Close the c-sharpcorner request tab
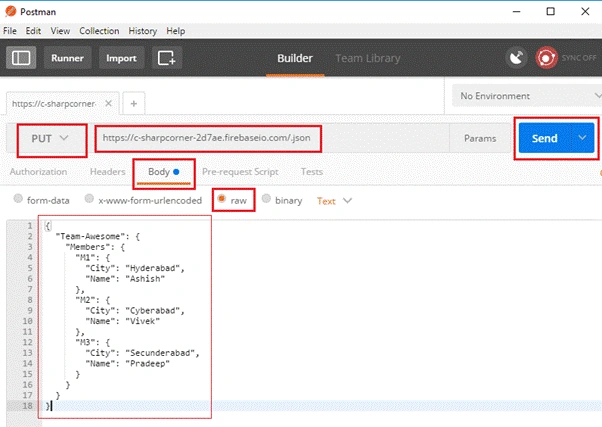This screenshot has height=427, width=602. coord(109,103)
